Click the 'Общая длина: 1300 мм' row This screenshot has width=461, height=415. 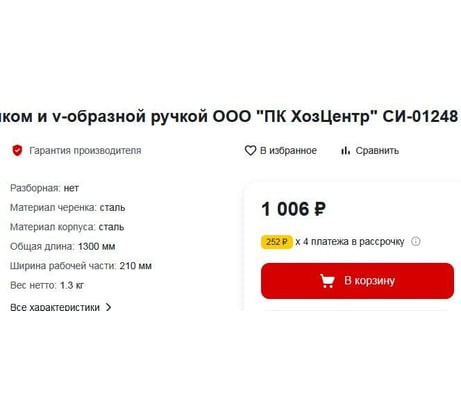[x=63, y=247]
